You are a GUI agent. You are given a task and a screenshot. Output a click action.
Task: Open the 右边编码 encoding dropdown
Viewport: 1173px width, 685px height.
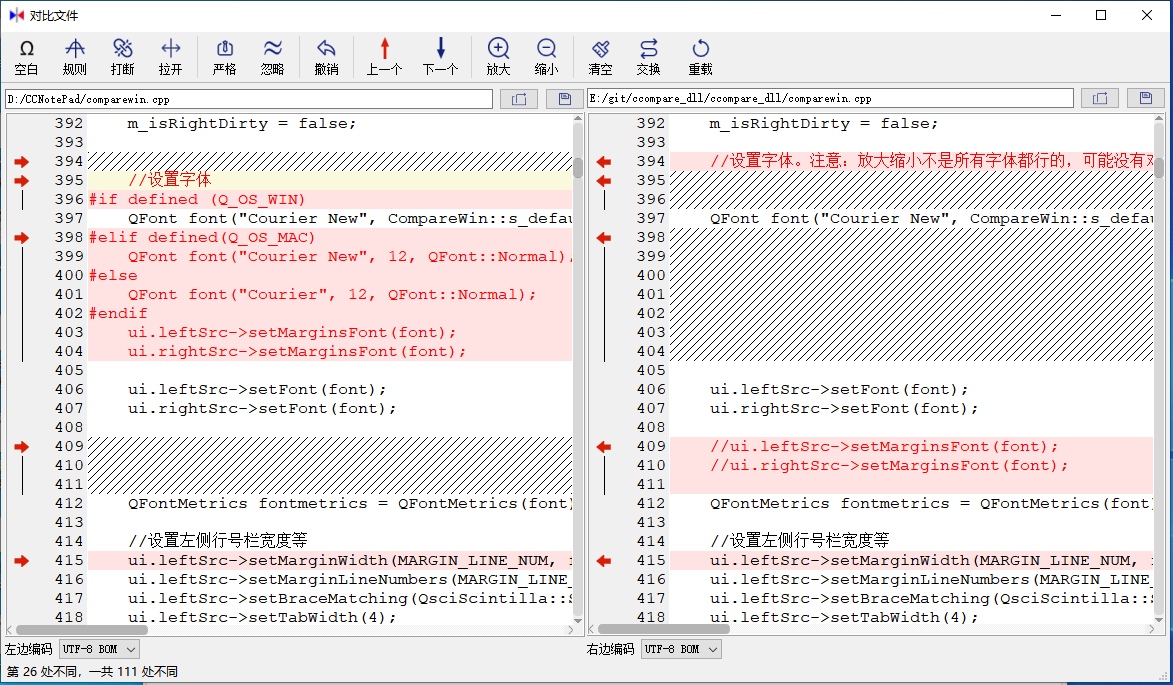[682, 649]
